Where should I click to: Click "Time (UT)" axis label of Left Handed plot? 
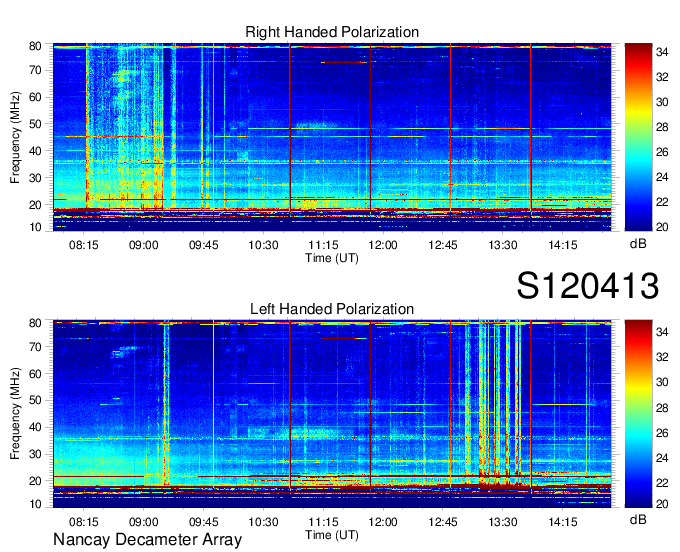332,535
